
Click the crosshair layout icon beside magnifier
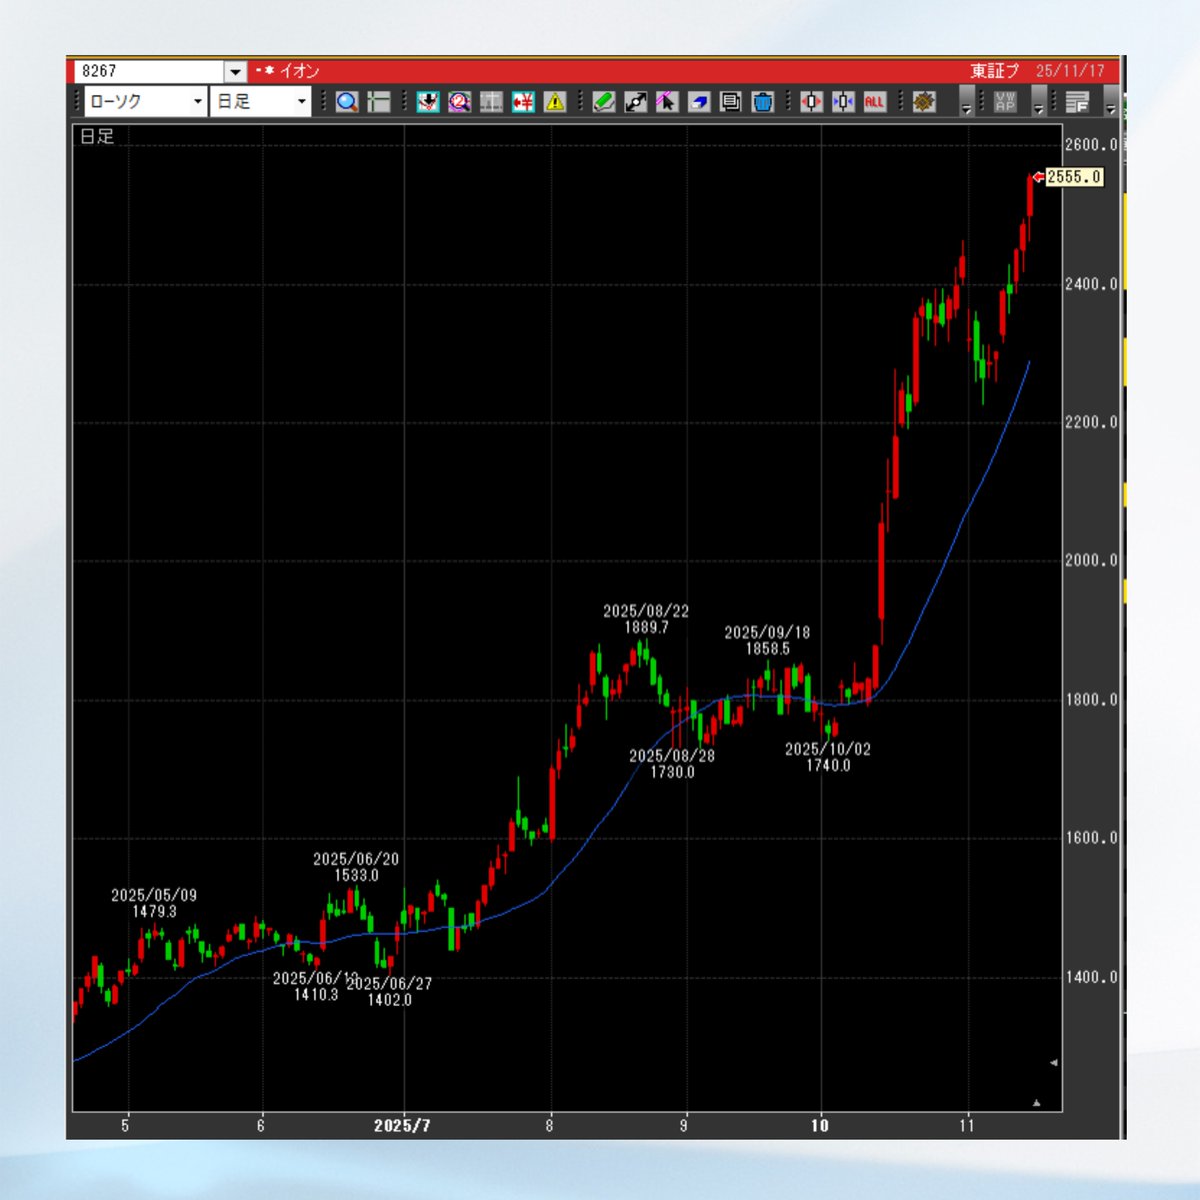(379, 101)
